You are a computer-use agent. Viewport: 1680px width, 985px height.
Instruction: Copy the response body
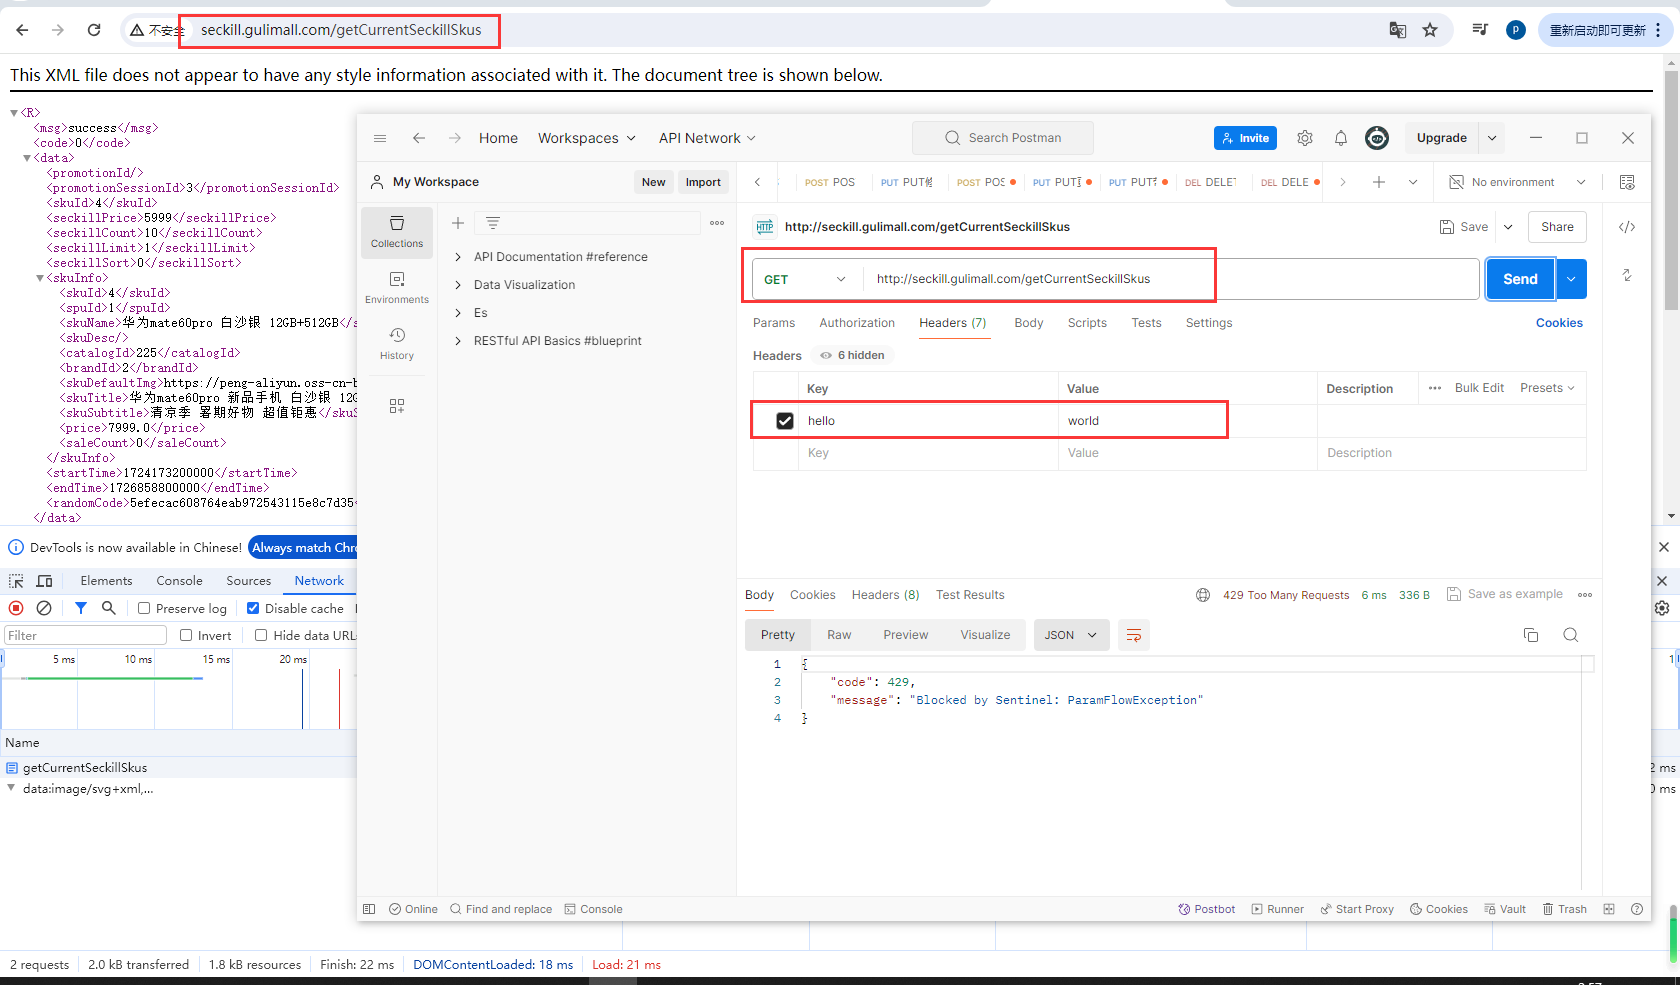click(1531, 635)
